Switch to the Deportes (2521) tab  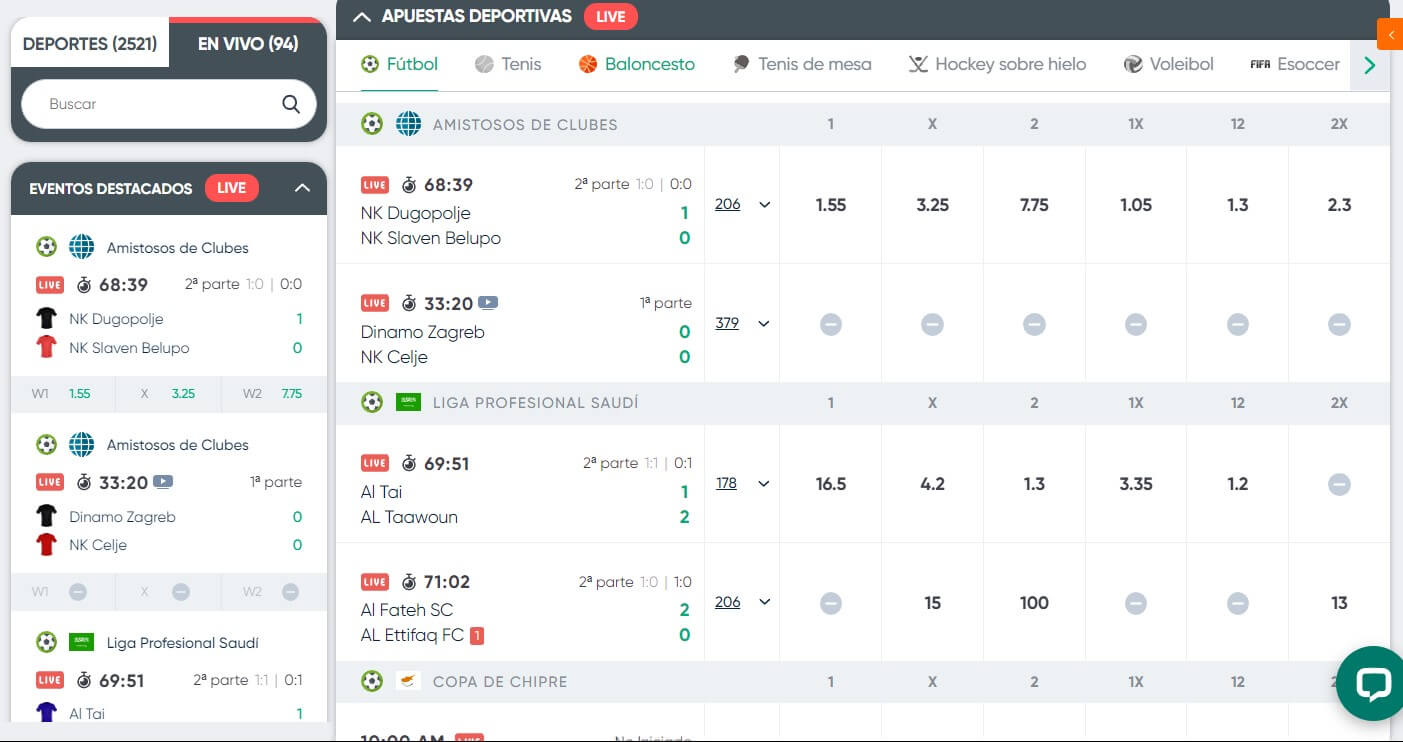[90, 44]
